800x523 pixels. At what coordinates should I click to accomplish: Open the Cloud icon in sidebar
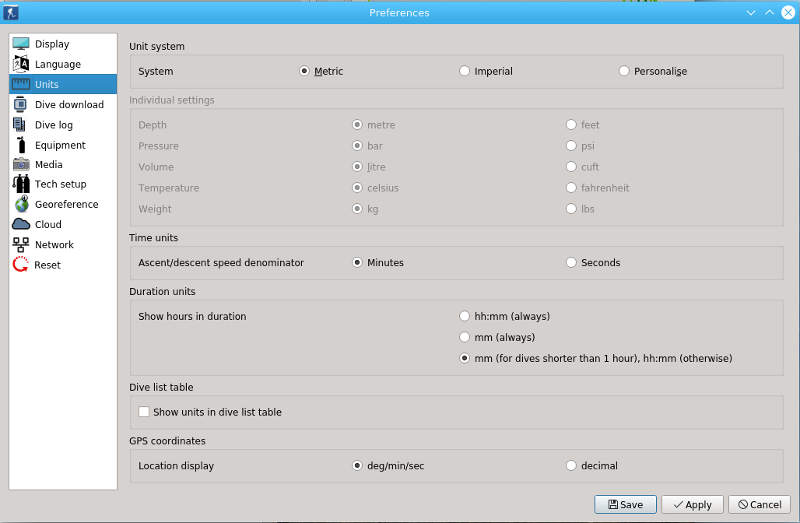pyautogui.click(x=21, y=224)
